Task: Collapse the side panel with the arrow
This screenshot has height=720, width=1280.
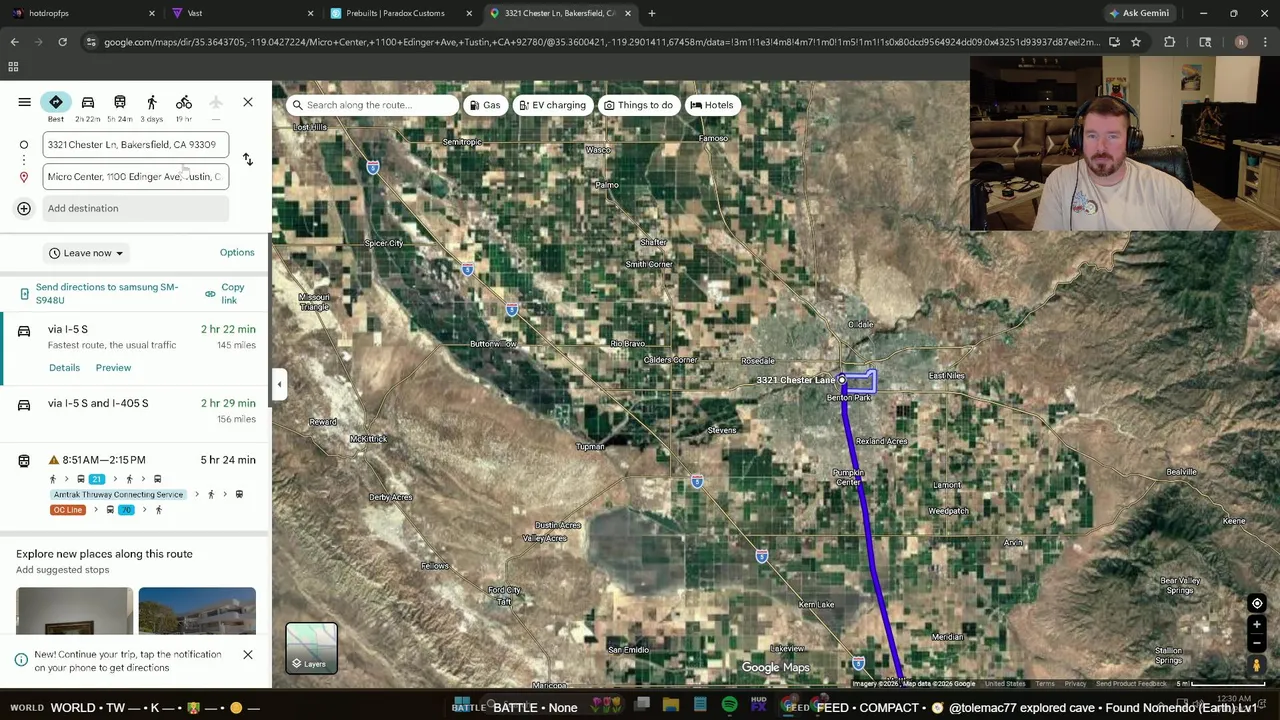Action: click(x=279, y=384)
